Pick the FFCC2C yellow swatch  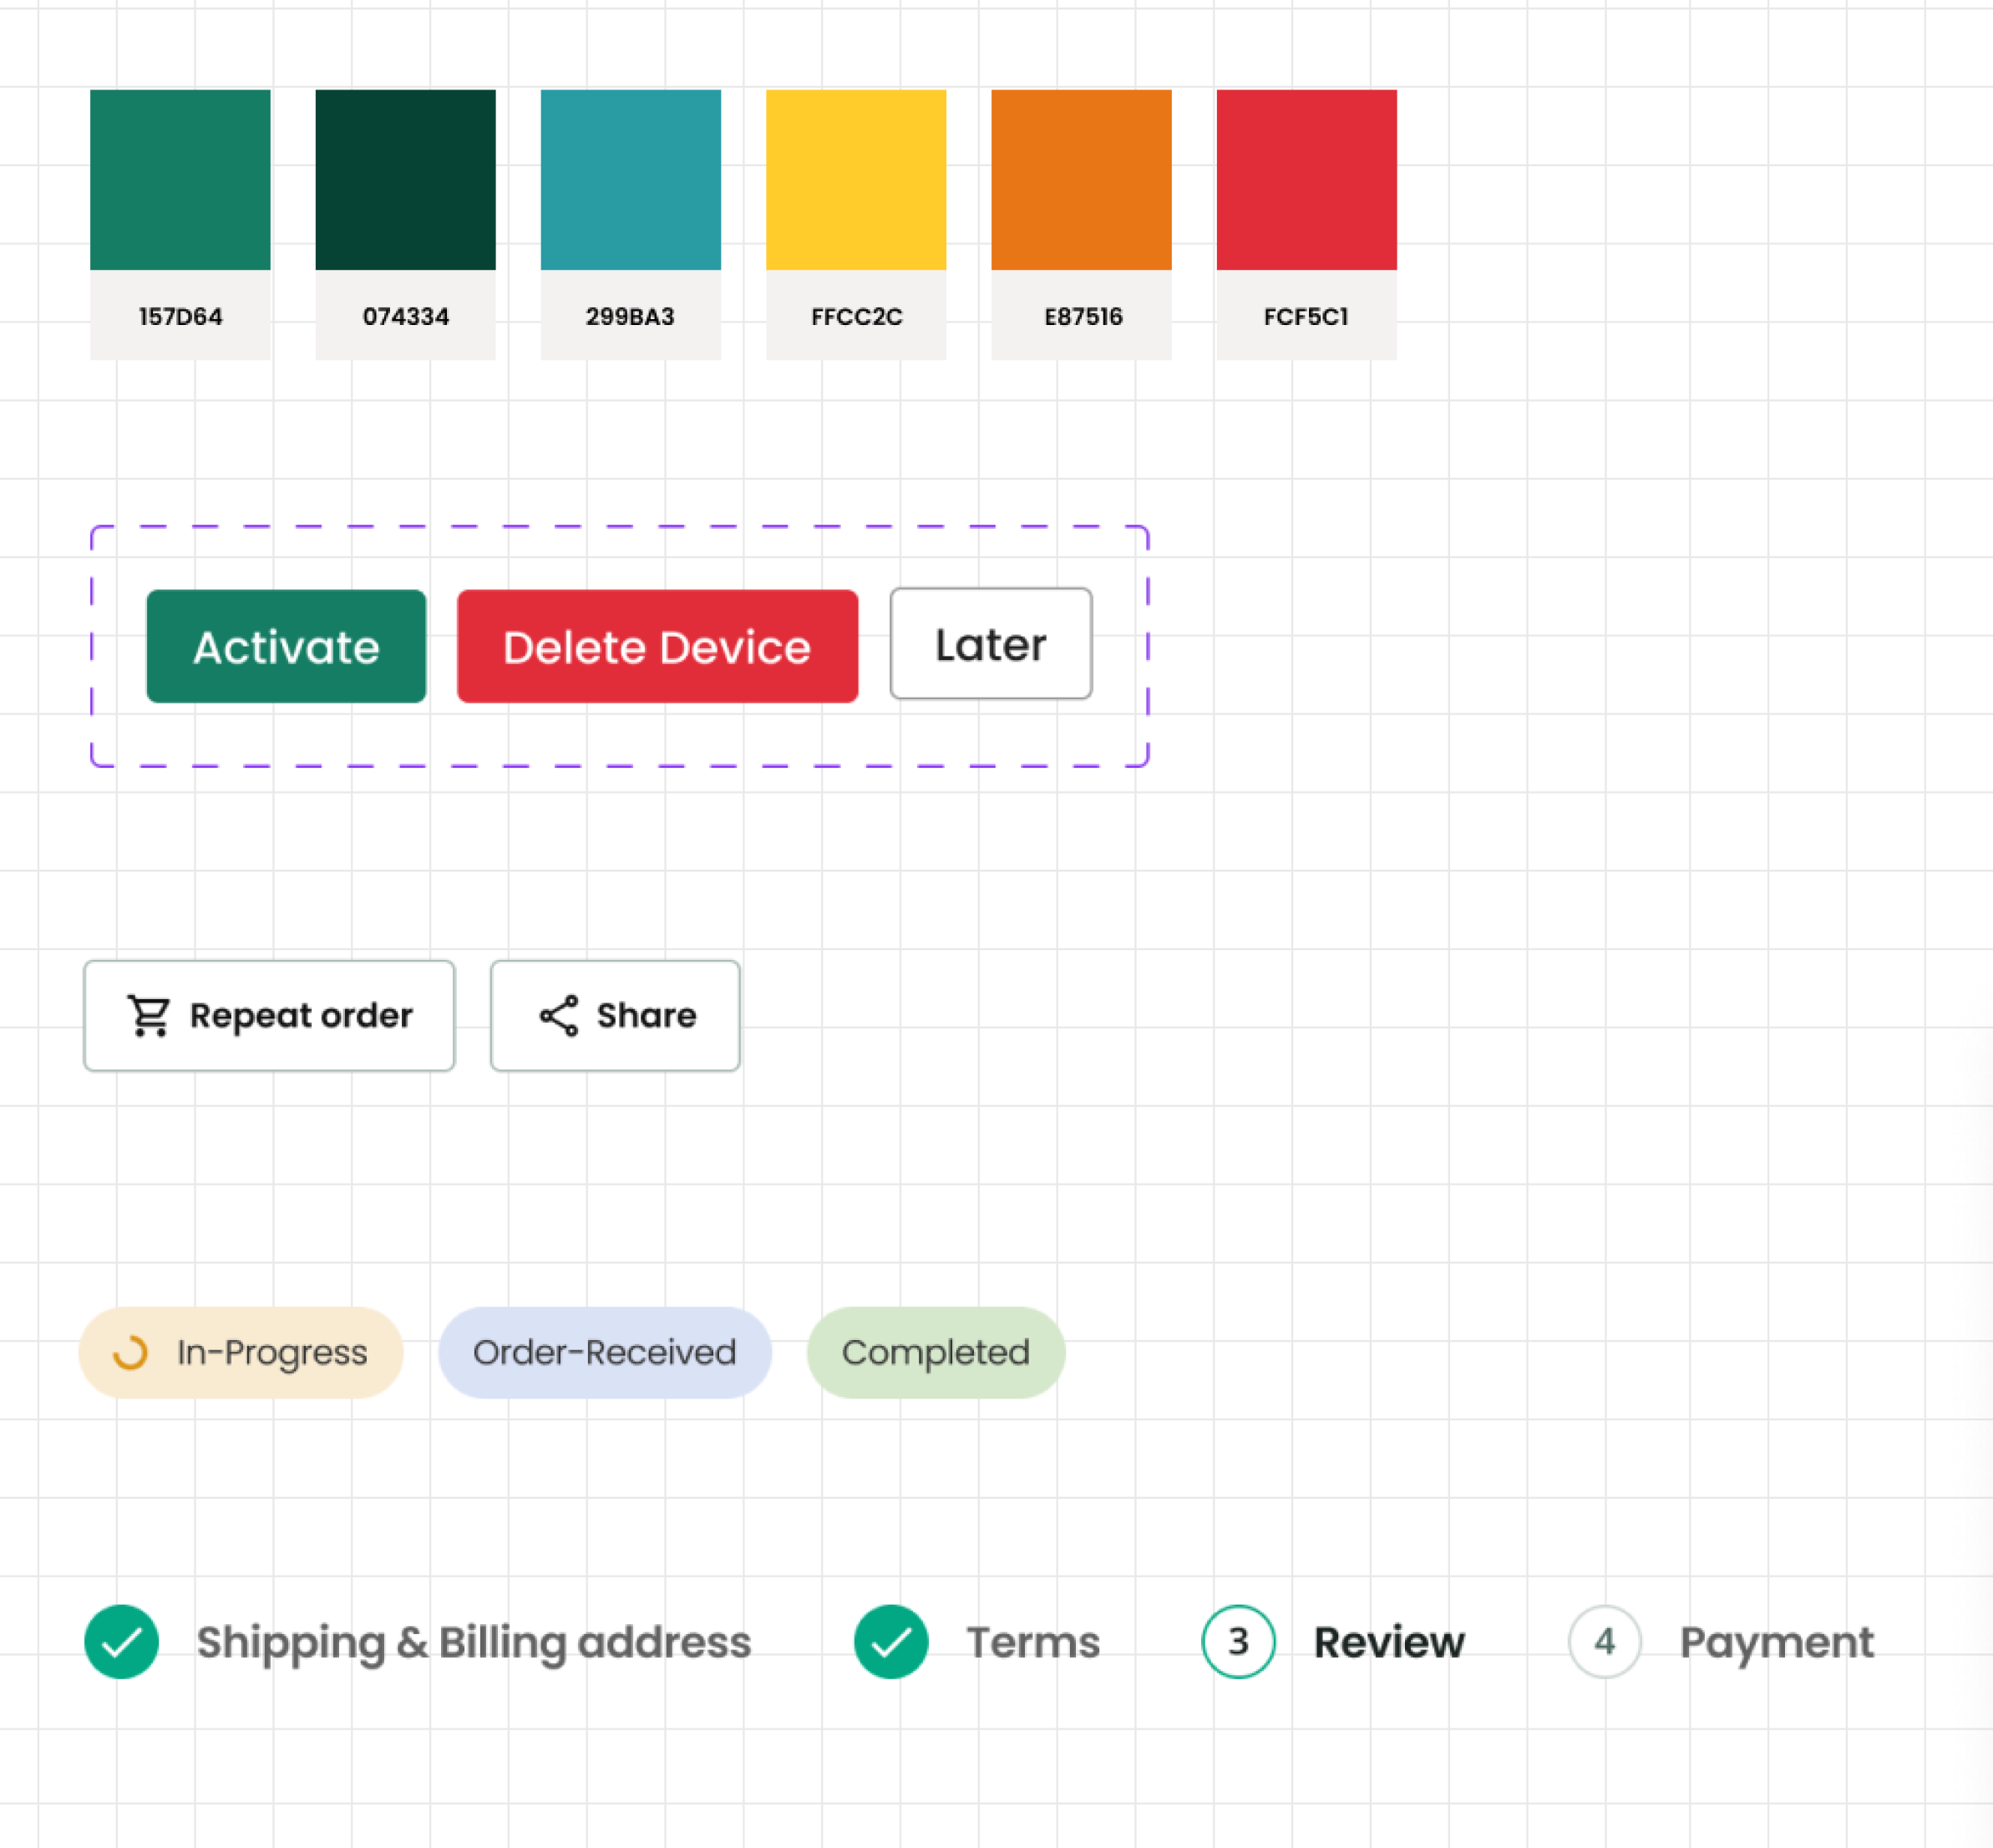pos(856,180)
